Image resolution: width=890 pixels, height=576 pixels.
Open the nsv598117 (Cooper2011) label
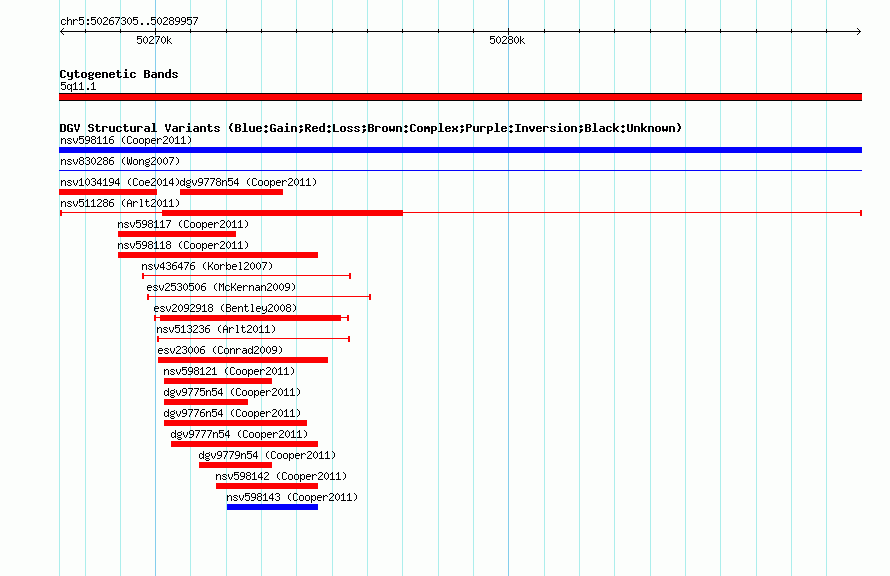(x=183, y=224)
